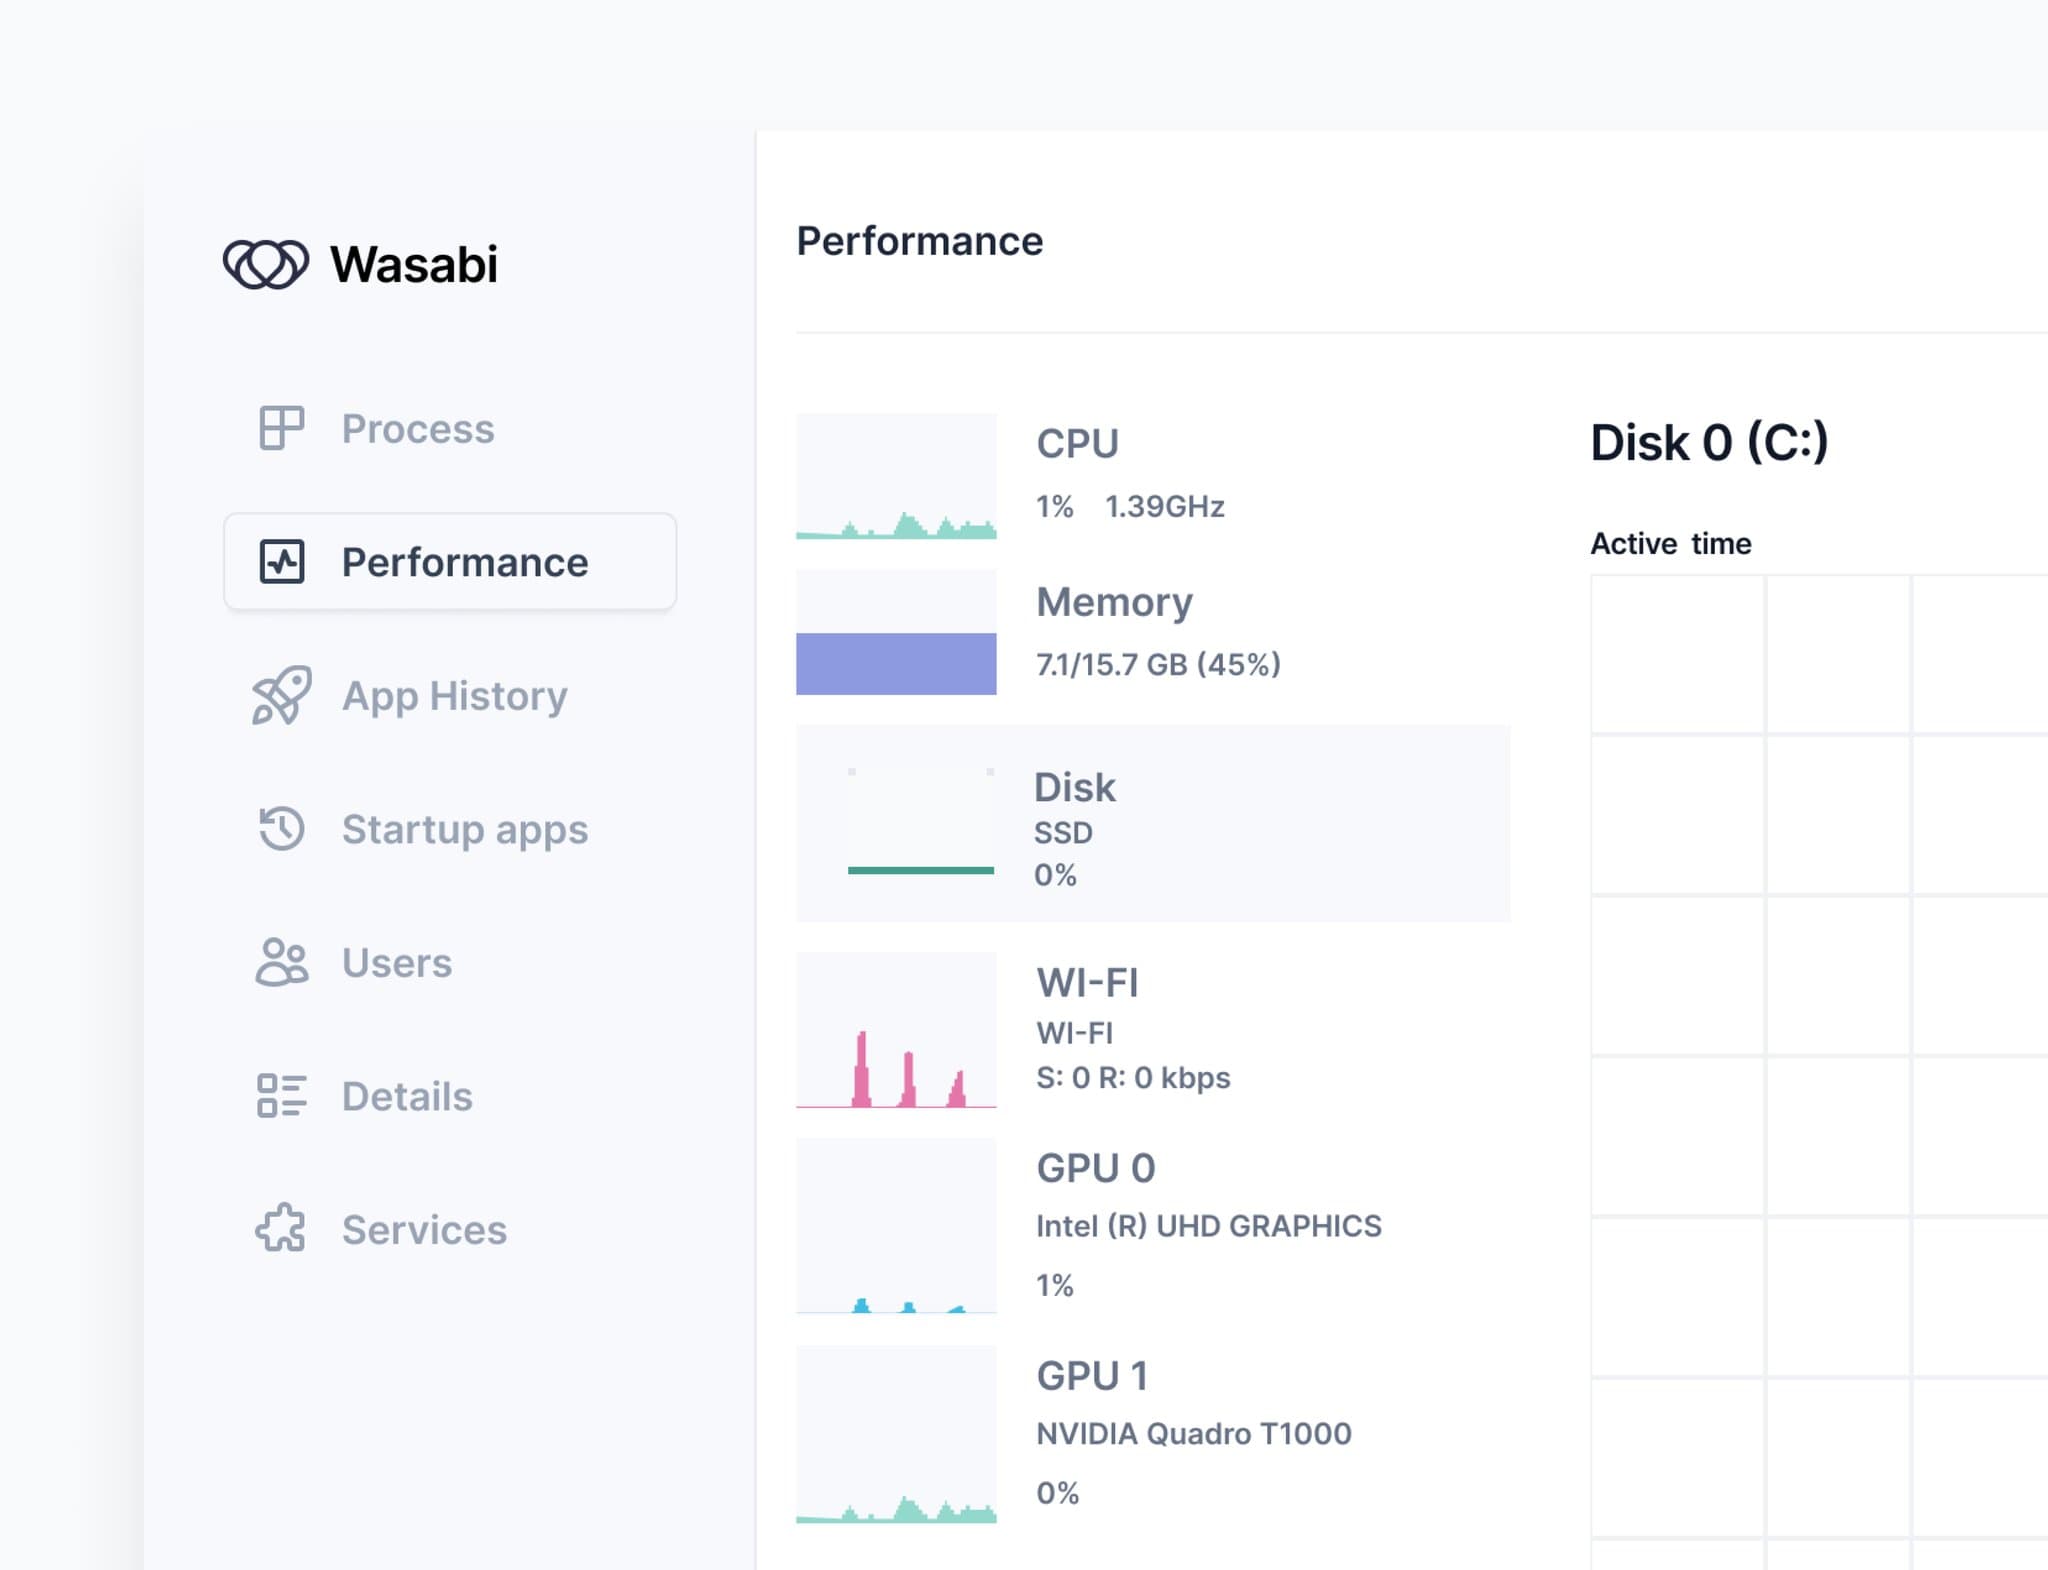2048x1570 pixels.
Task: Select GPU 1 NVIDIA Quadro T1000 item
Action: [x=1193, y=1433]
